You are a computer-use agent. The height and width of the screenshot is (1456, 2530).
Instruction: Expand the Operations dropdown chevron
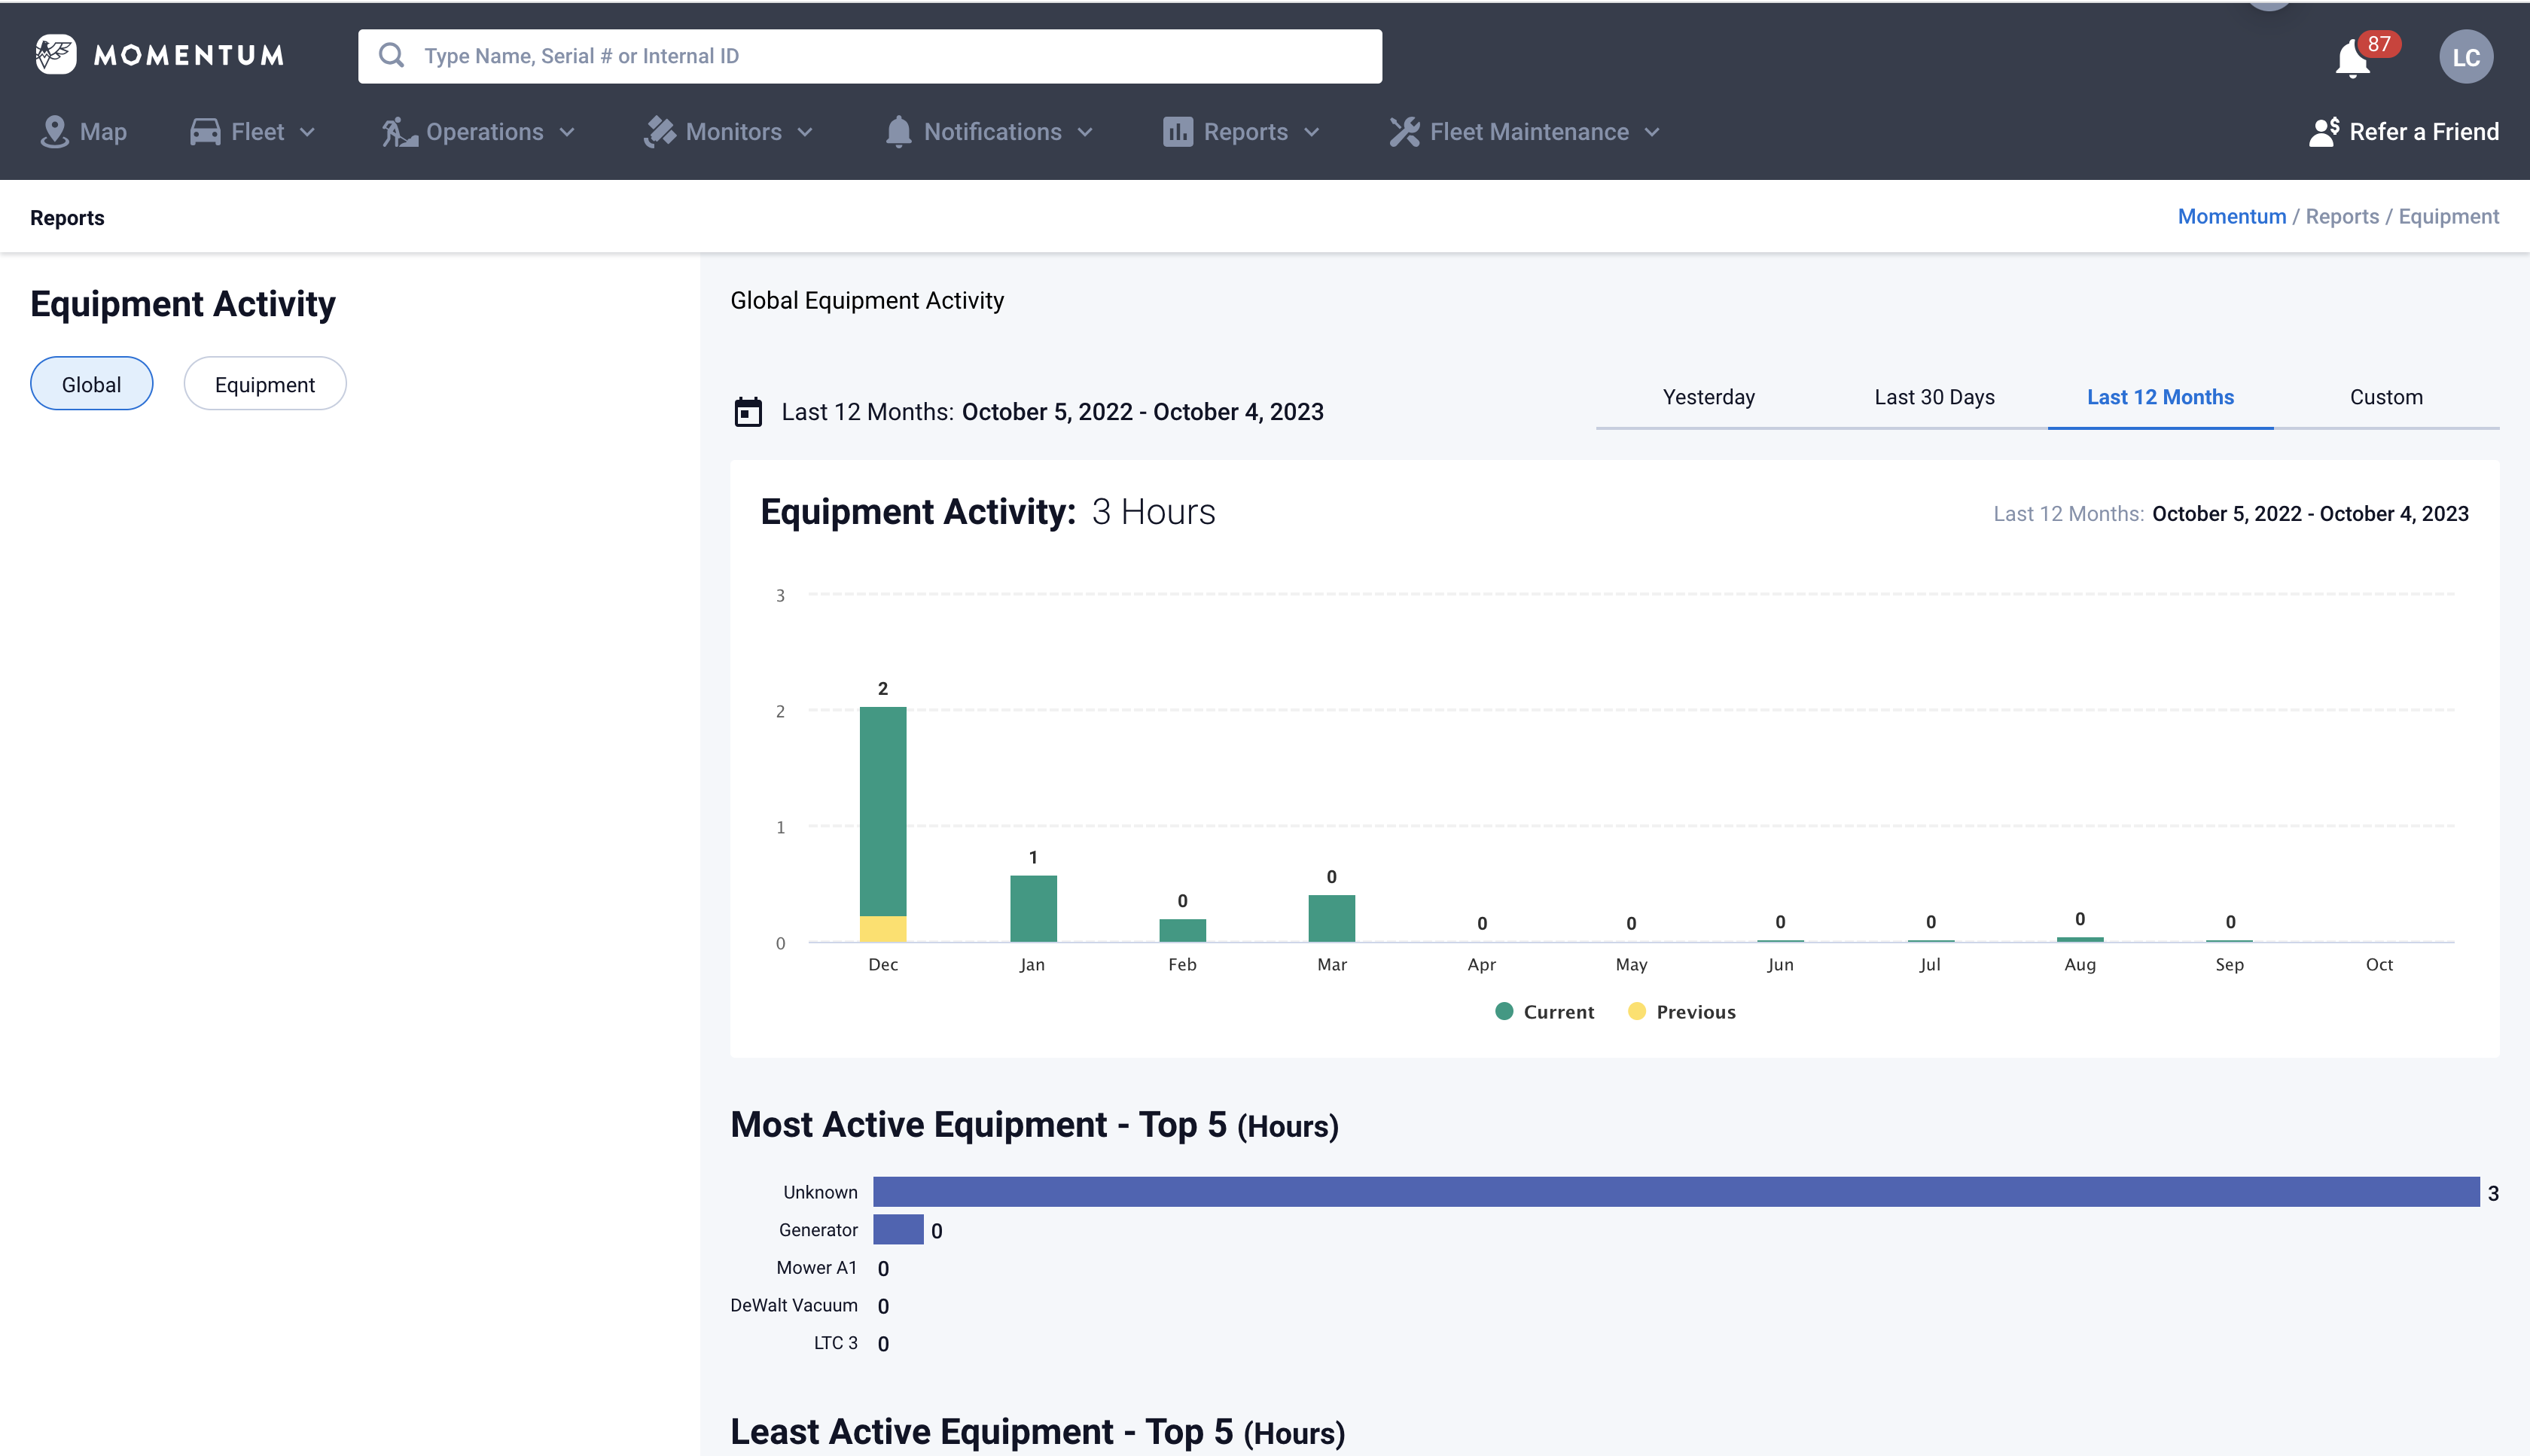point(567,132)
